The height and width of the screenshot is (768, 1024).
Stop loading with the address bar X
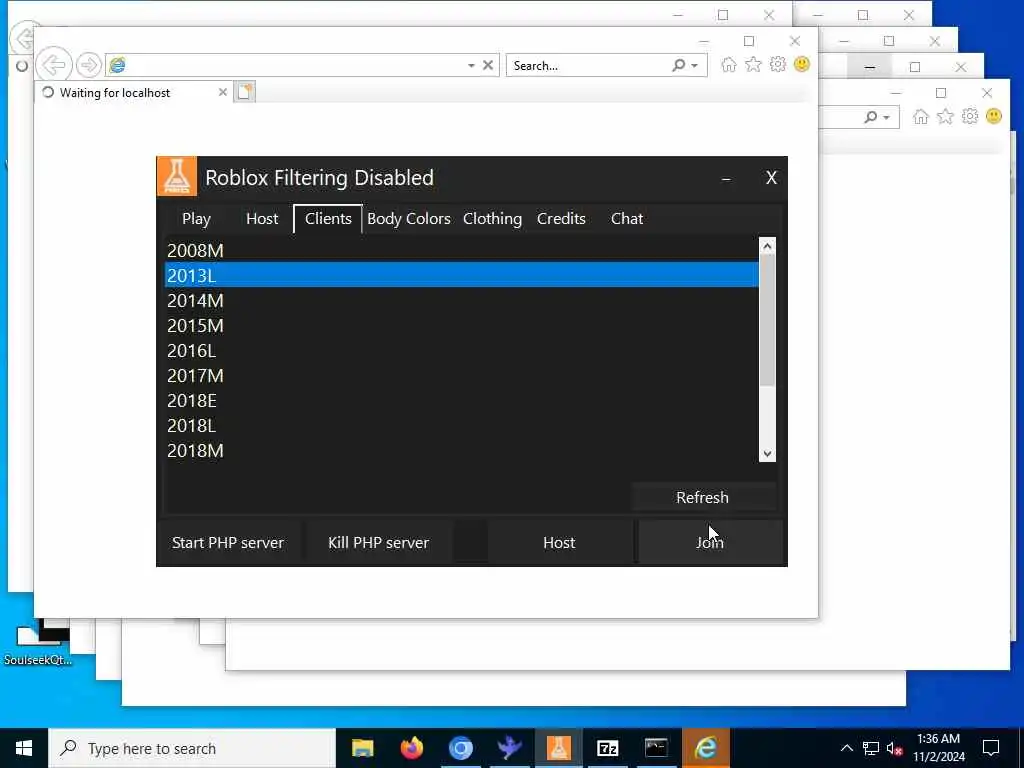coord(488,65)
